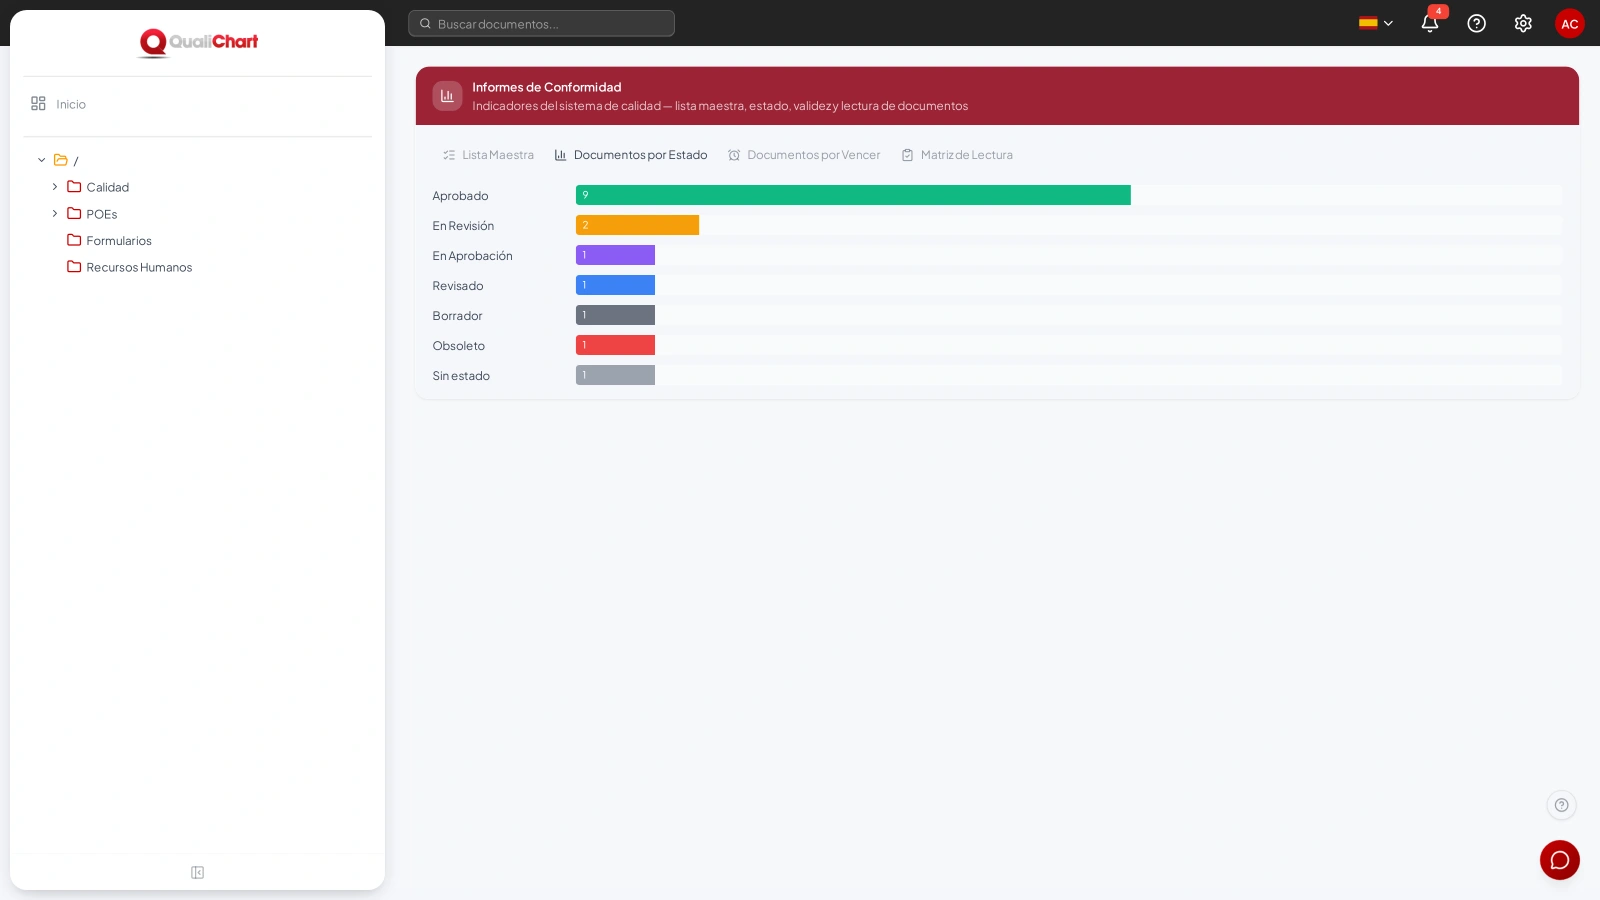Collapse the root folder chevron
This screenshot has width=1600, height=900.
pos(42,160)
